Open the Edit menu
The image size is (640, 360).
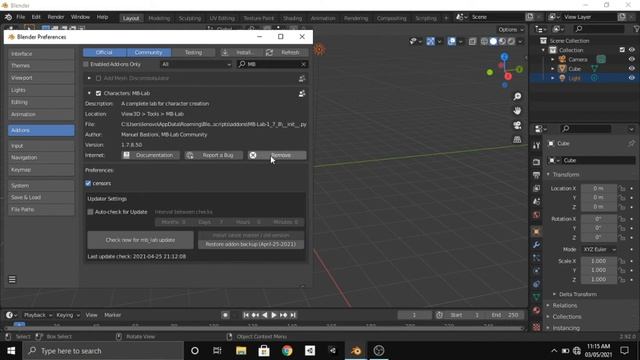pos(36,17)
